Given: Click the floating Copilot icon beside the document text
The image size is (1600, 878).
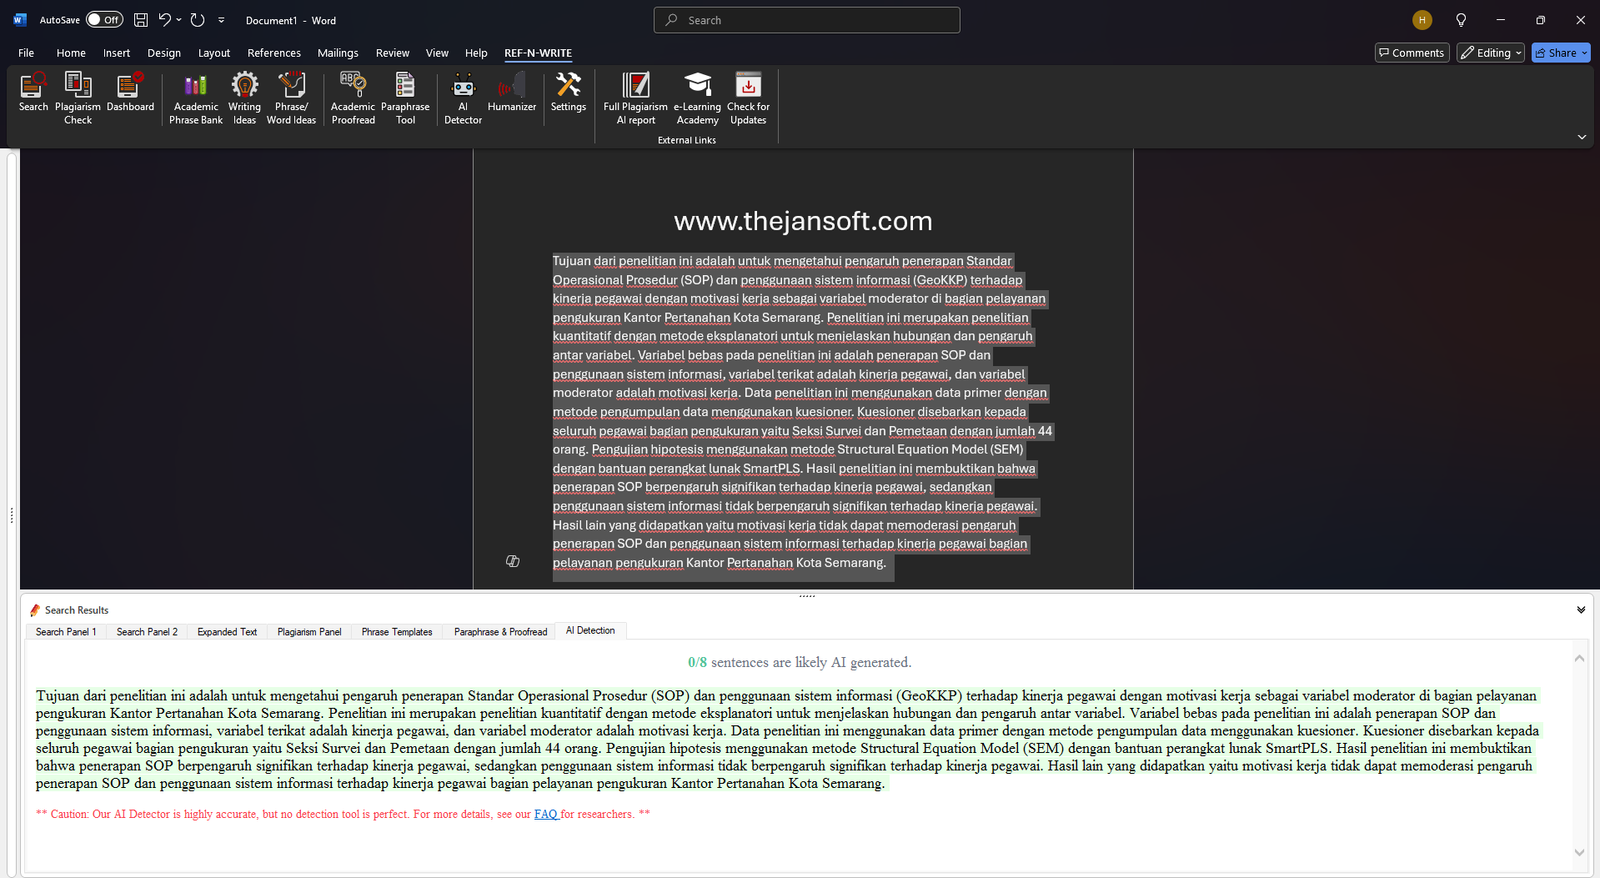Looking at the screenshot, I should [512, 561].
